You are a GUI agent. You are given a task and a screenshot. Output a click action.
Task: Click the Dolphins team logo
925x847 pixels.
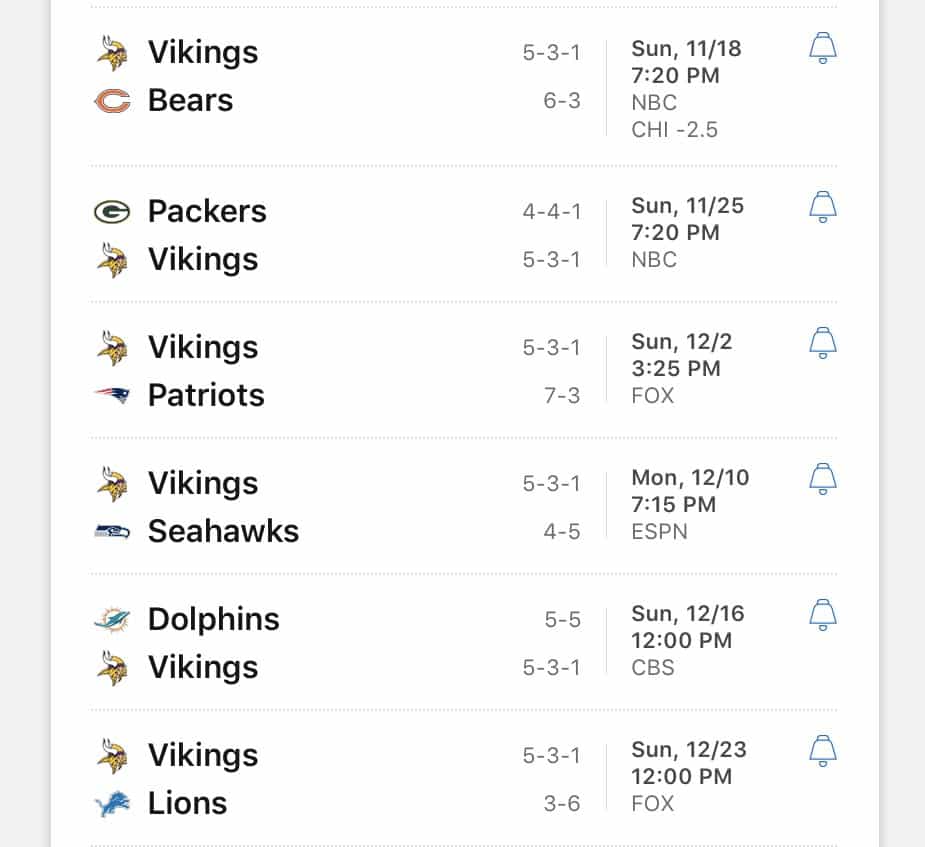point(112,619)
